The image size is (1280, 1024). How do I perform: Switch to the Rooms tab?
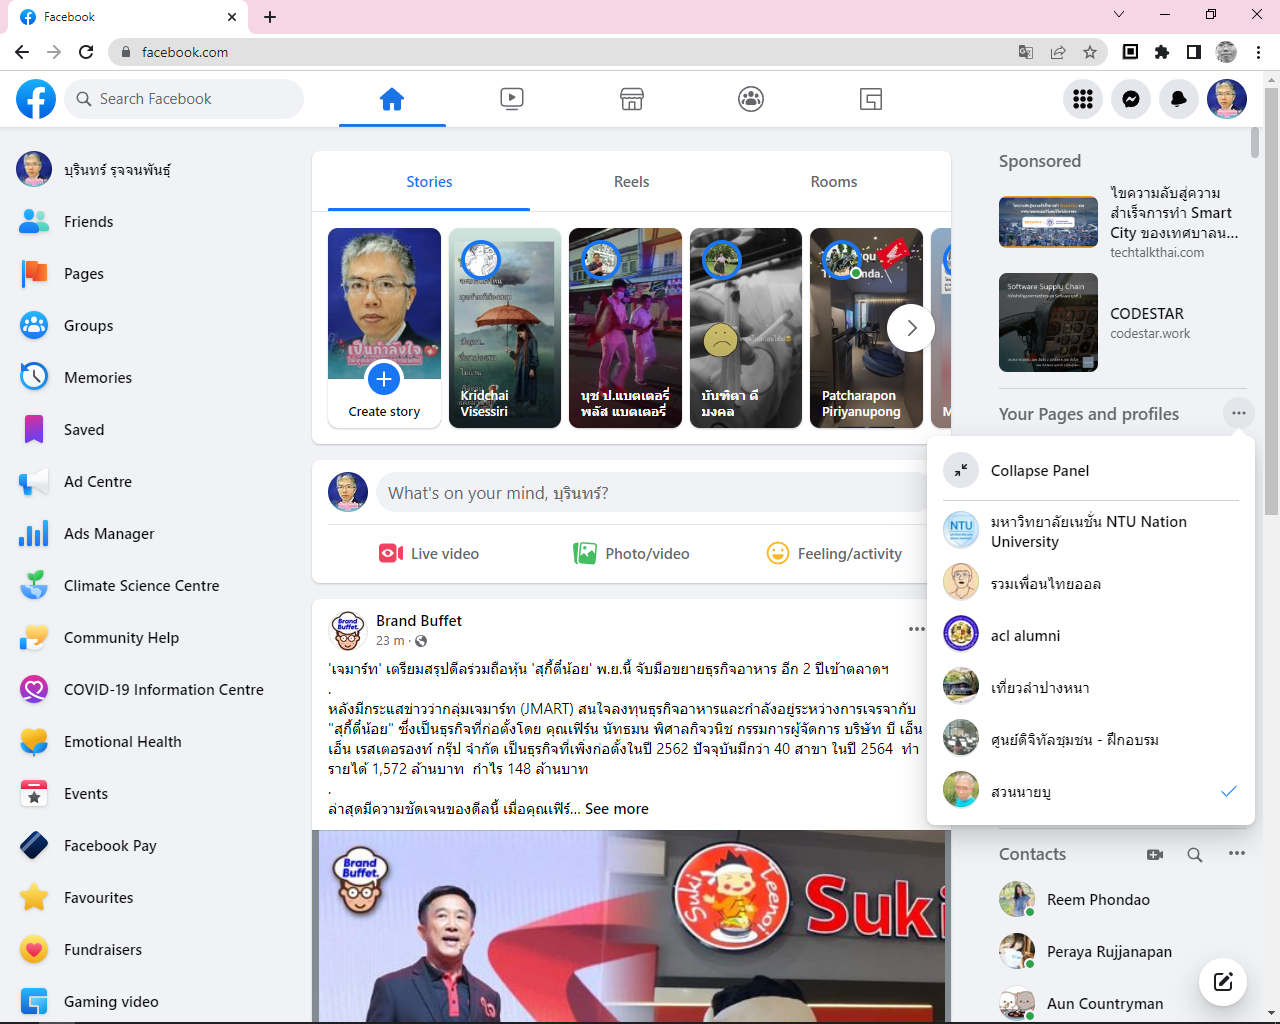(834, 182)
